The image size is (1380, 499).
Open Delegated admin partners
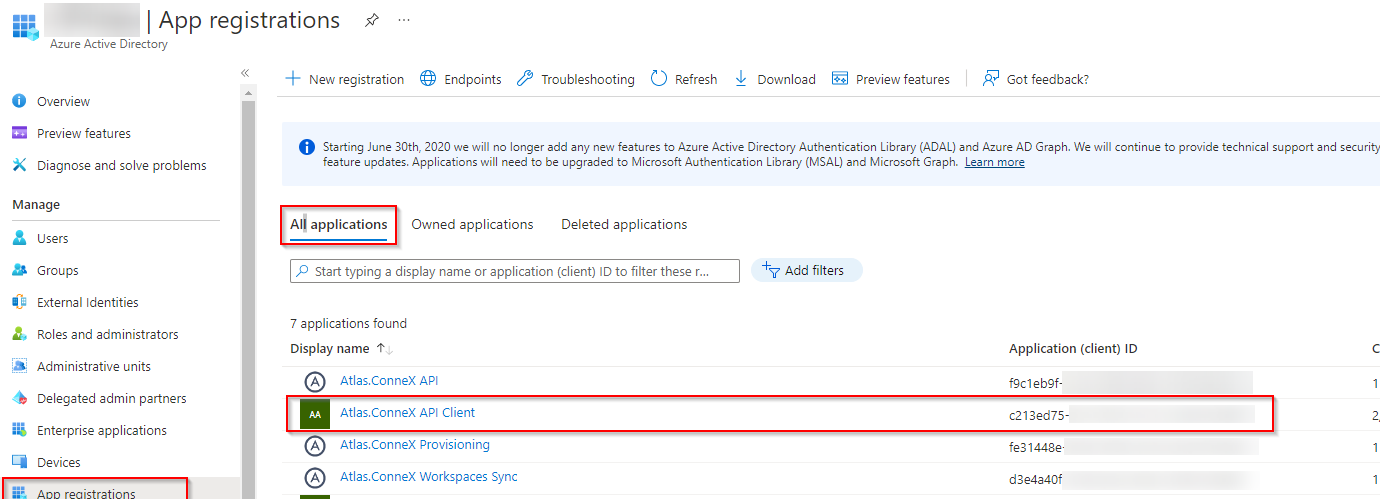click(x=112, y=398)
